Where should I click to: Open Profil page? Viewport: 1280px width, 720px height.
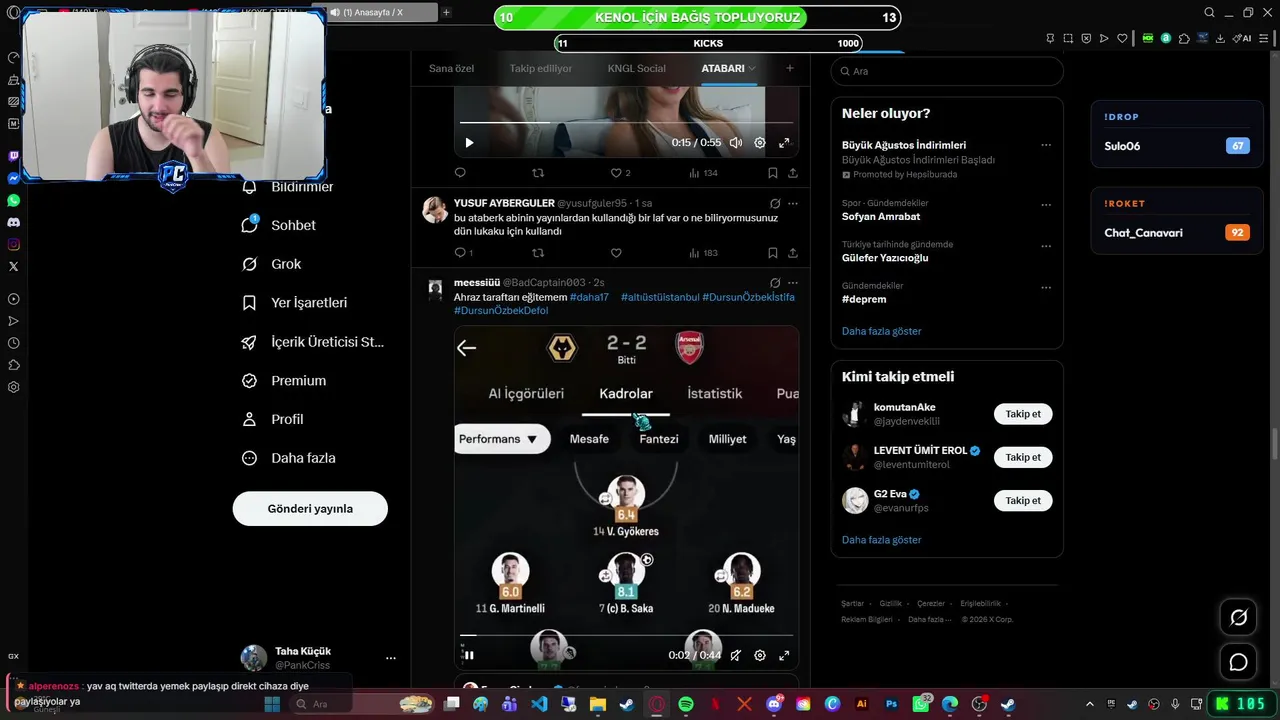(273, 419)
